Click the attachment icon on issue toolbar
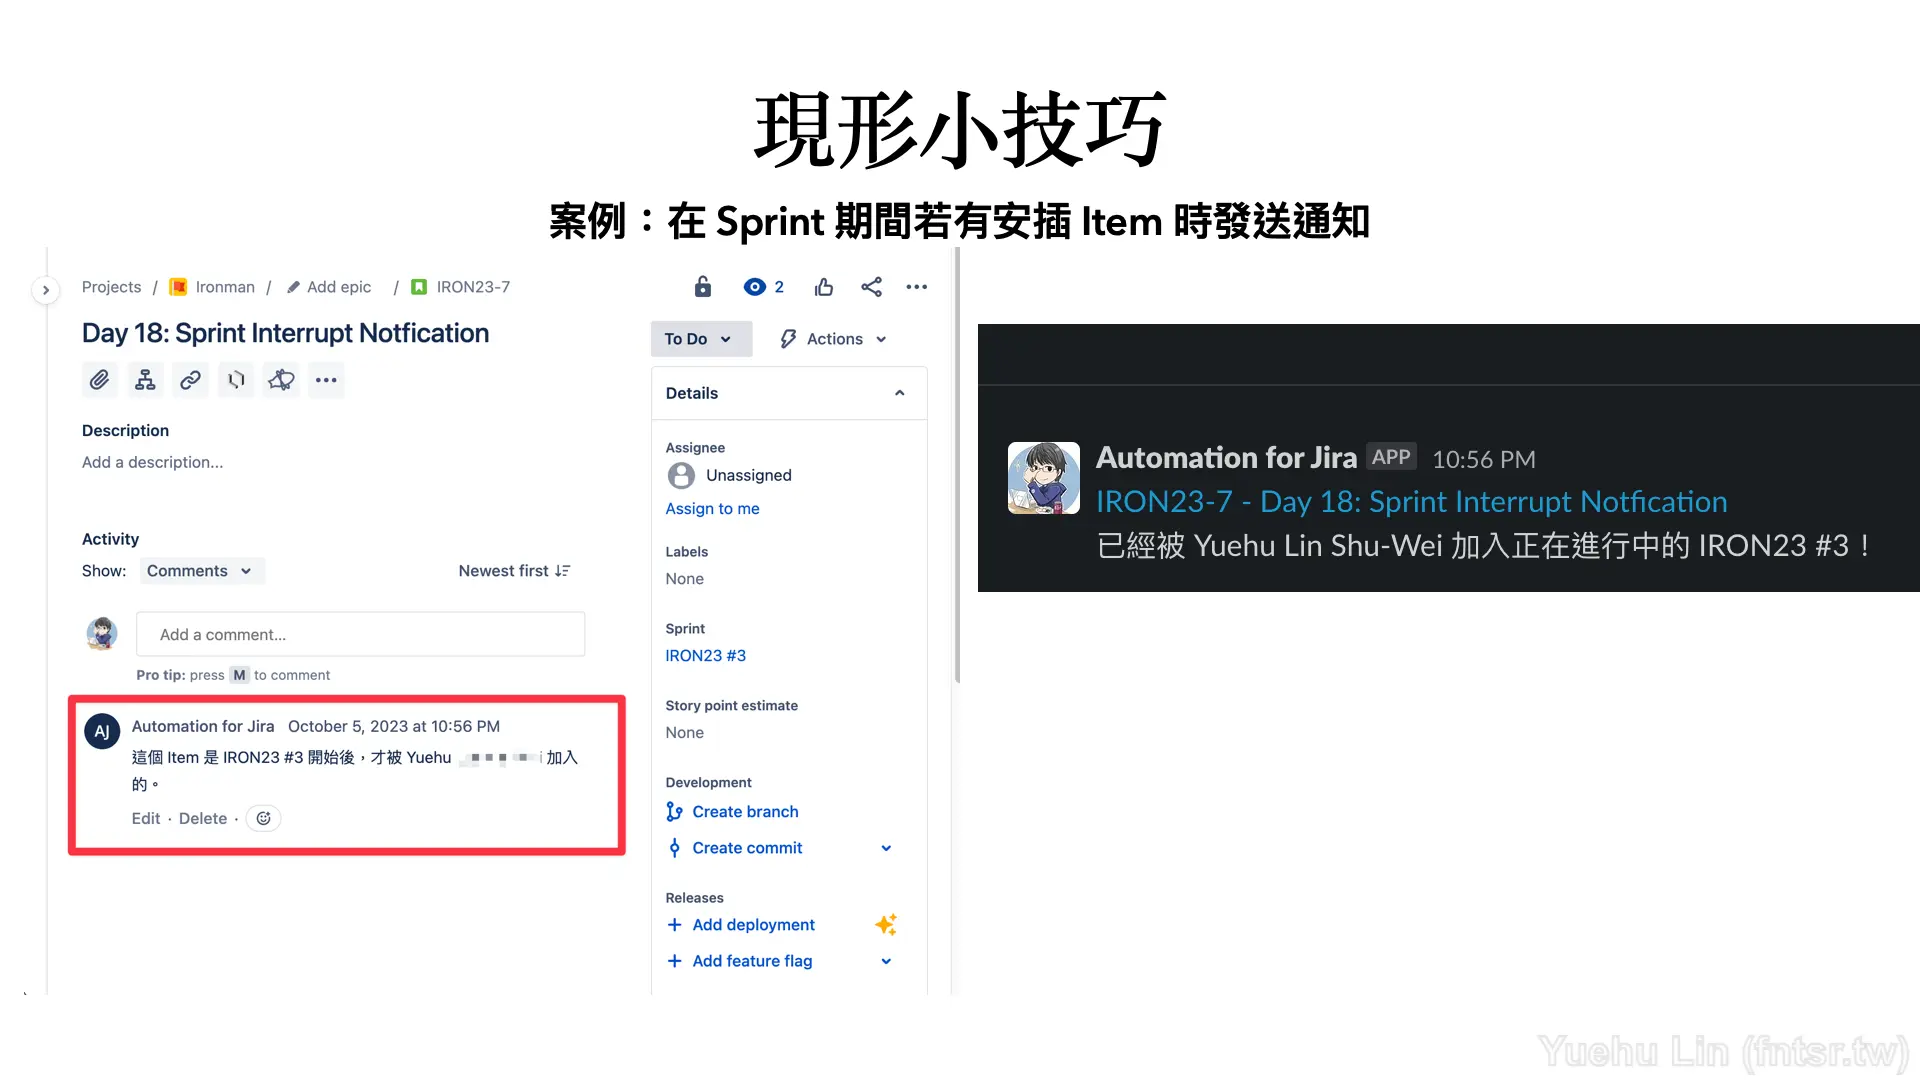1920x1080 pixels. (100, 380)
